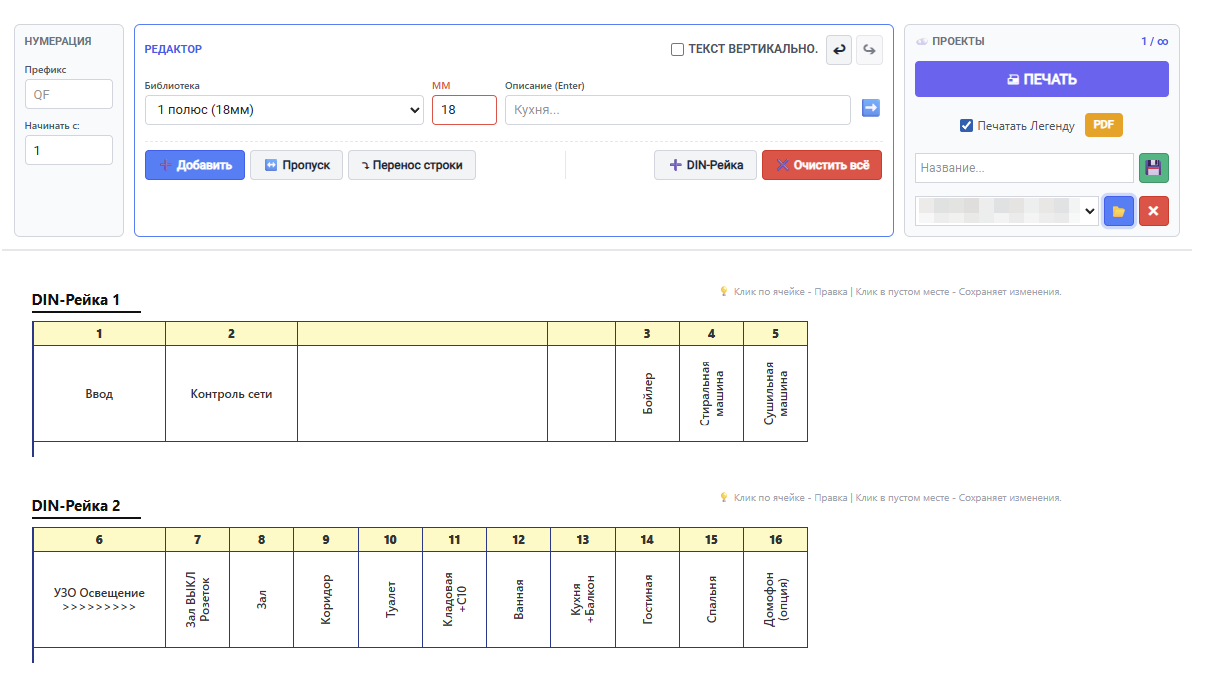Save project with green floppy disk icon
This screenshot has height=677, width=1211.
pos(1153,168)
